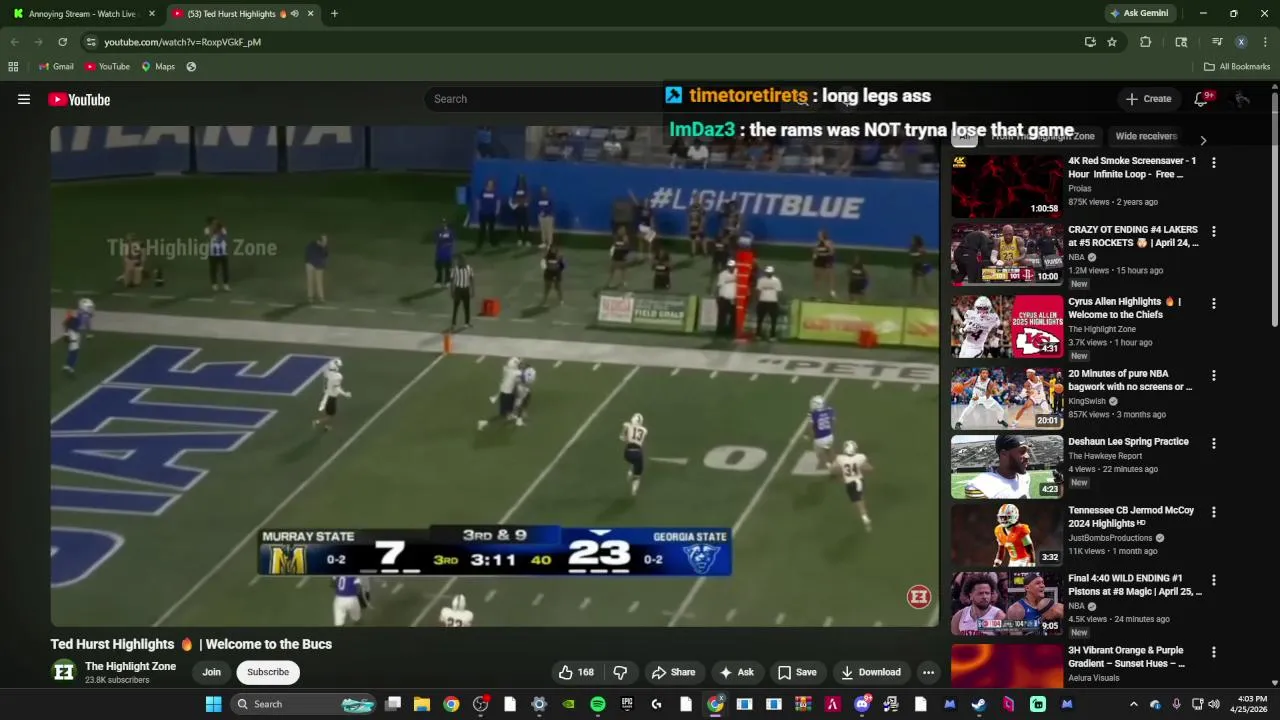The height and width of the screenshot is (720, 1280).
Task: Open the Chrome extensions puzzle icon
Action: tap(1146, 42)
